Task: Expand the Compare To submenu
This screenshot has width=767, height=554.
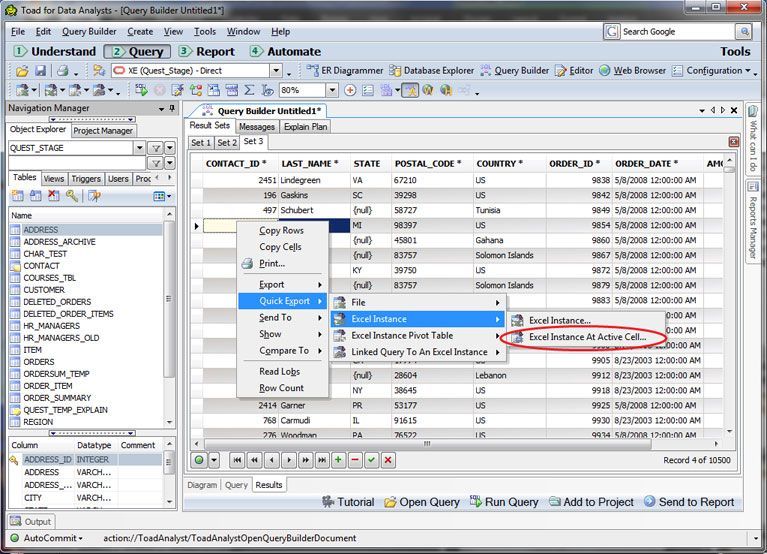Action: point(283,351)
